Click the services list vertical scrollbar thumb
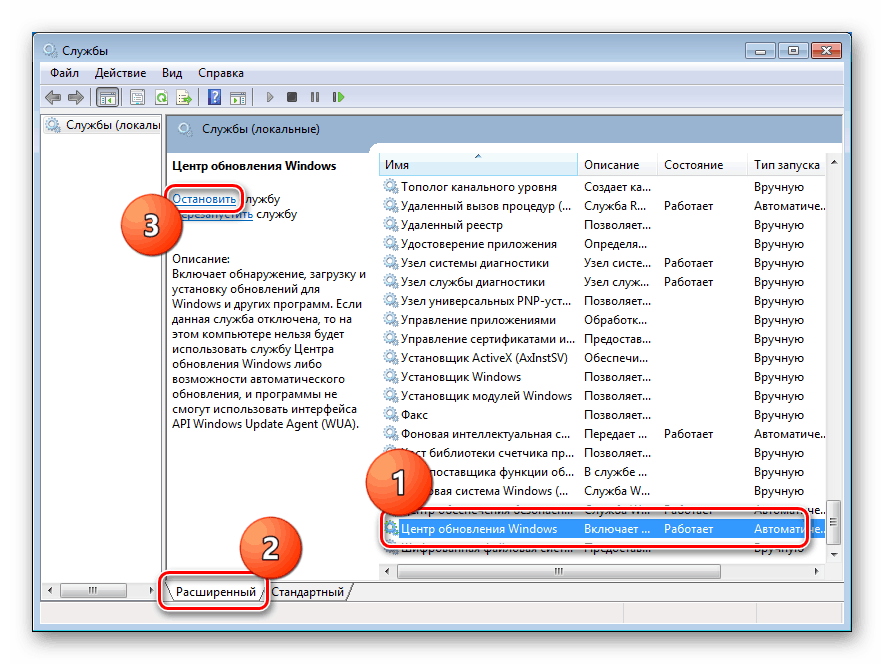 tap(834, 522)
